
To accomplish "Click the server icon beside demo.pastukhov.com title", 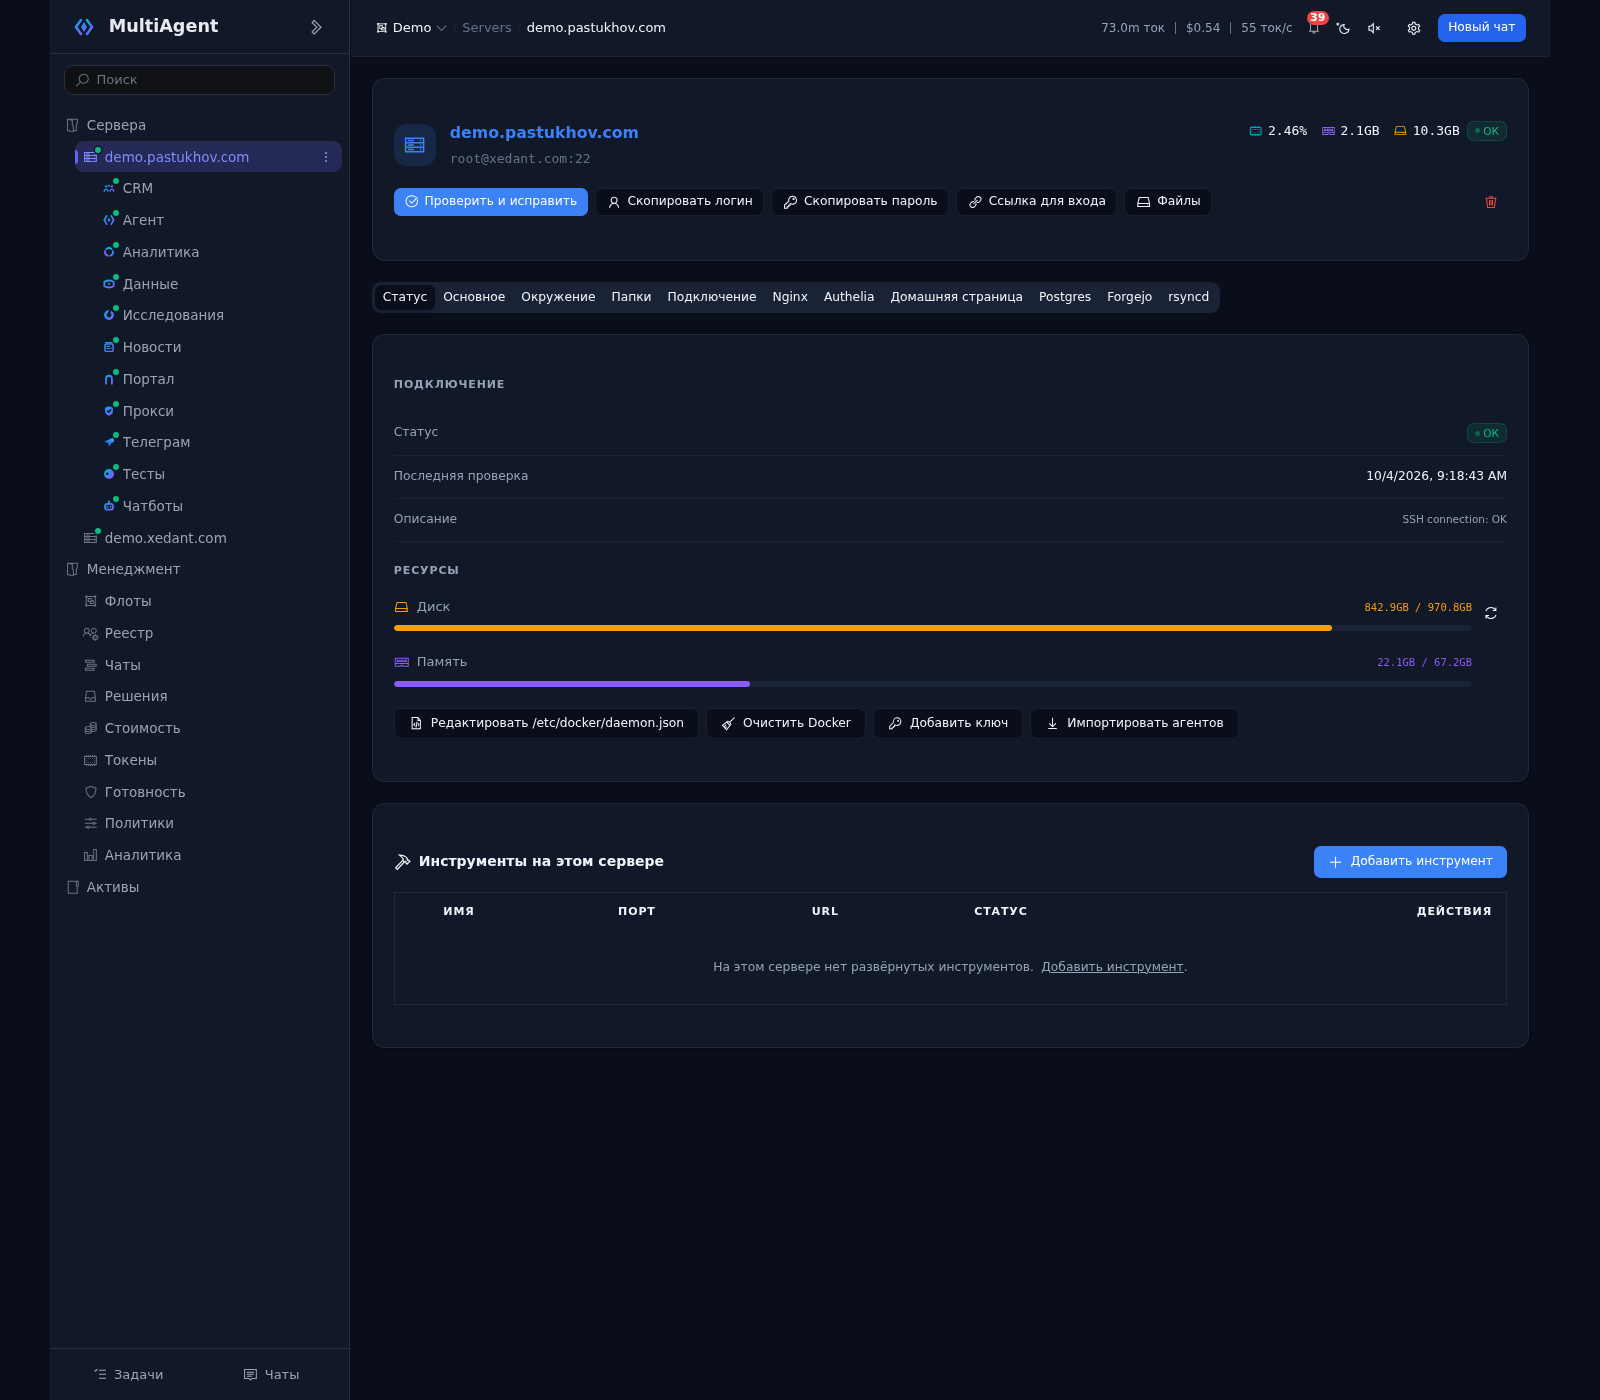I will [415, 145].
